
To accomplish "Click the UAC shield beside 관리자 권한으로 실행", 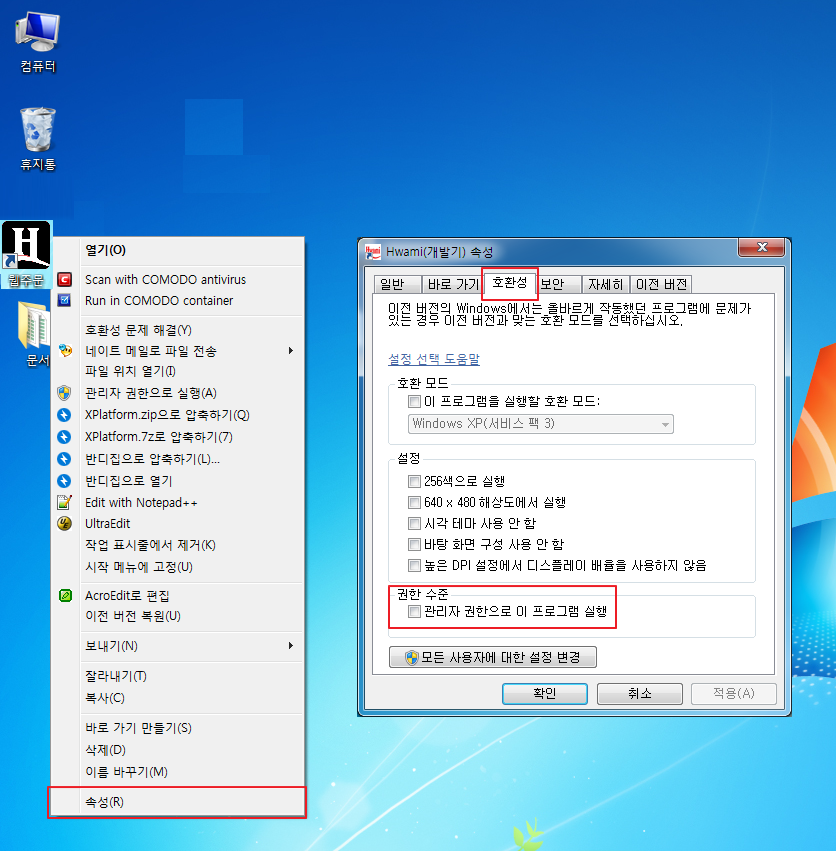I will point(63,392).
